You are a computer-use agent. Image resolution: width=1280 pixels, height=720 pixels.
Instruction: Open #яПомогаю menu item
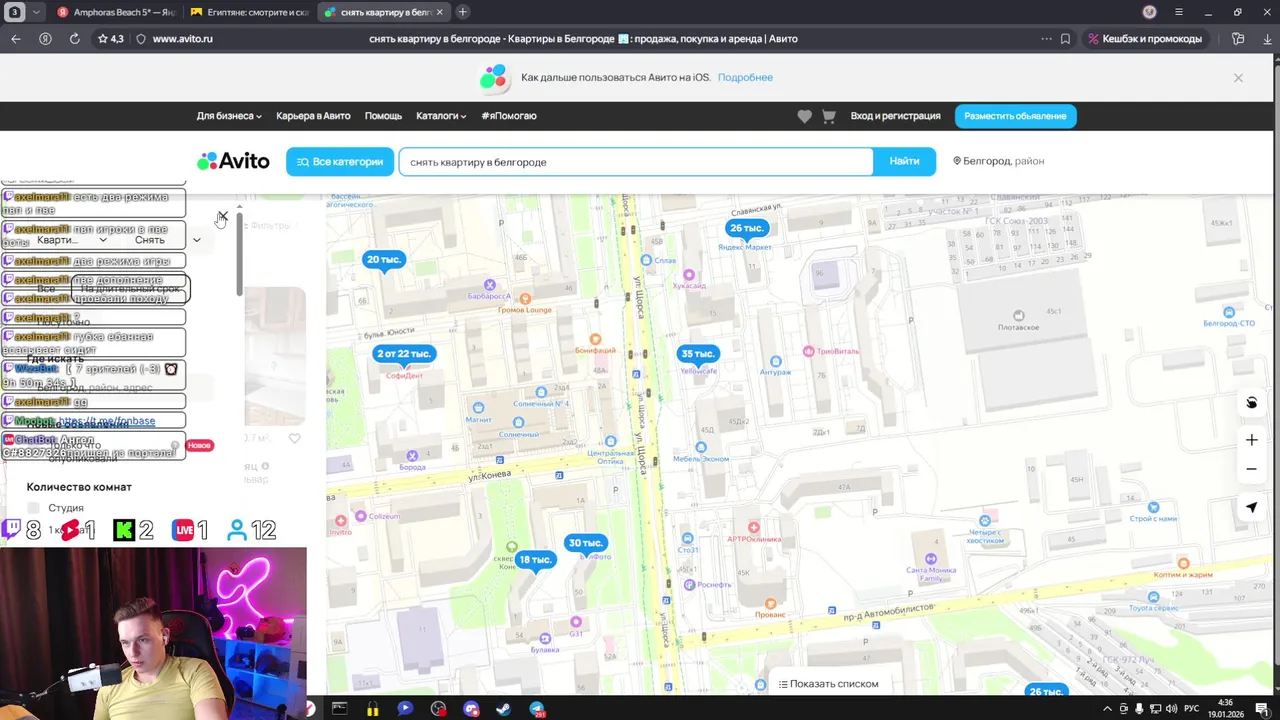tap(509, 116)
